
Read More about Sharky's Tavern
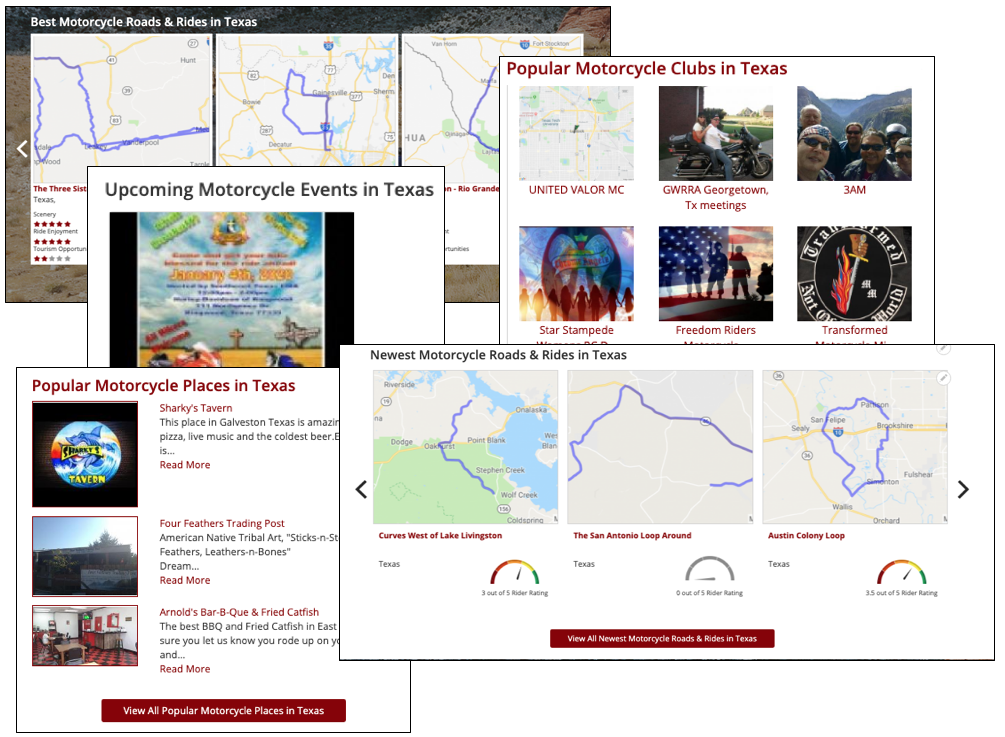click(184, 464)
